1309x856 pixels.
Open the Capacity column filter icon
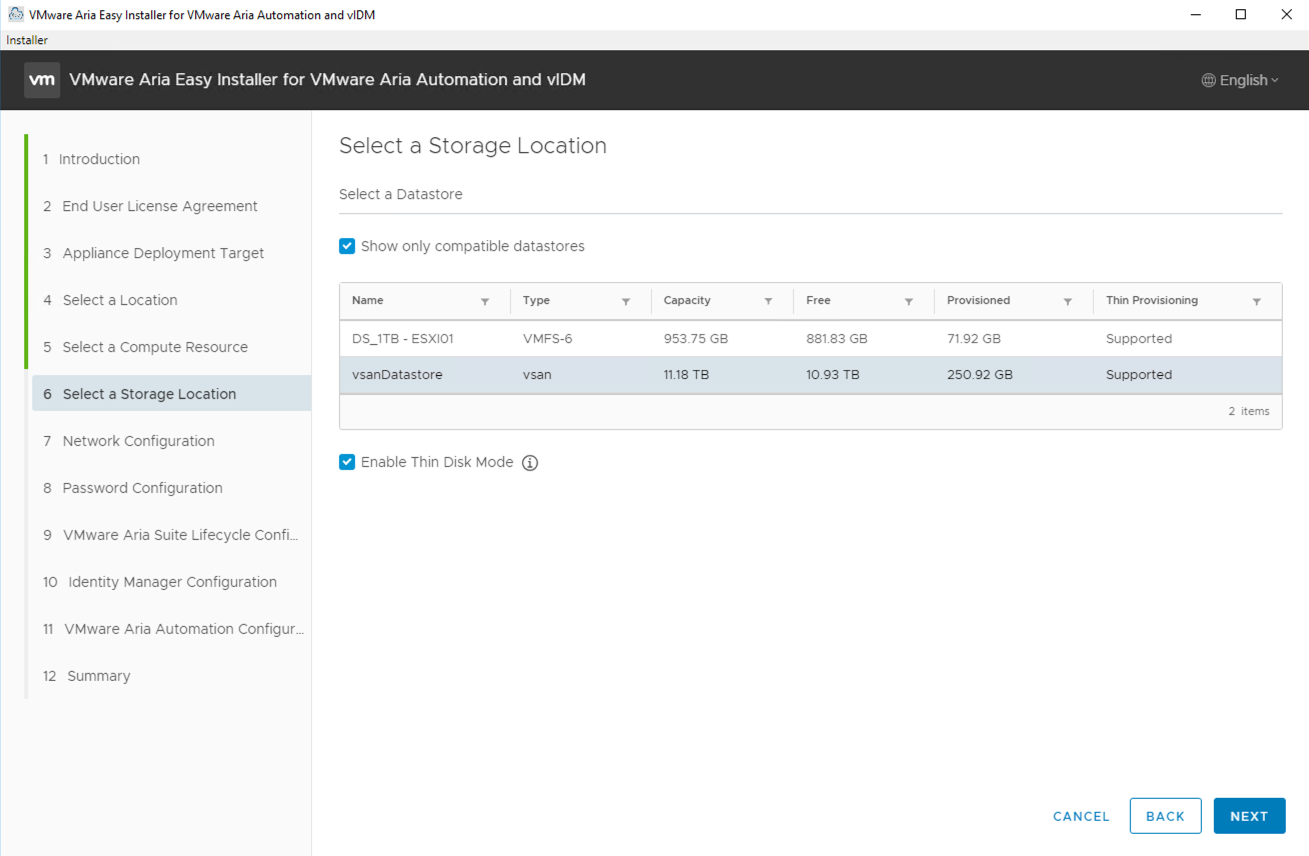(x=768, y=301)
